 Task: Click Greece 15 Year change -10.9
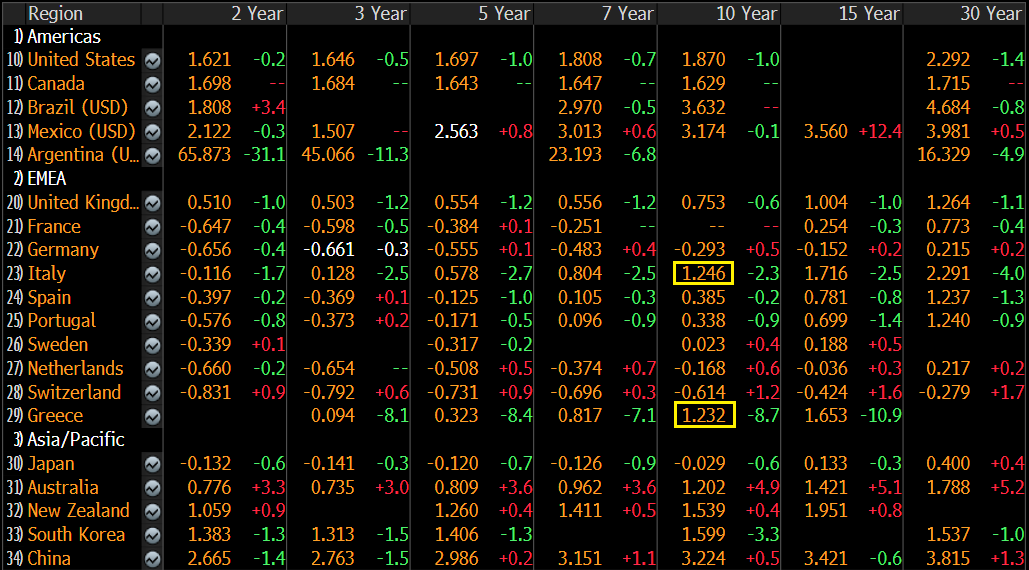point(881,416)
